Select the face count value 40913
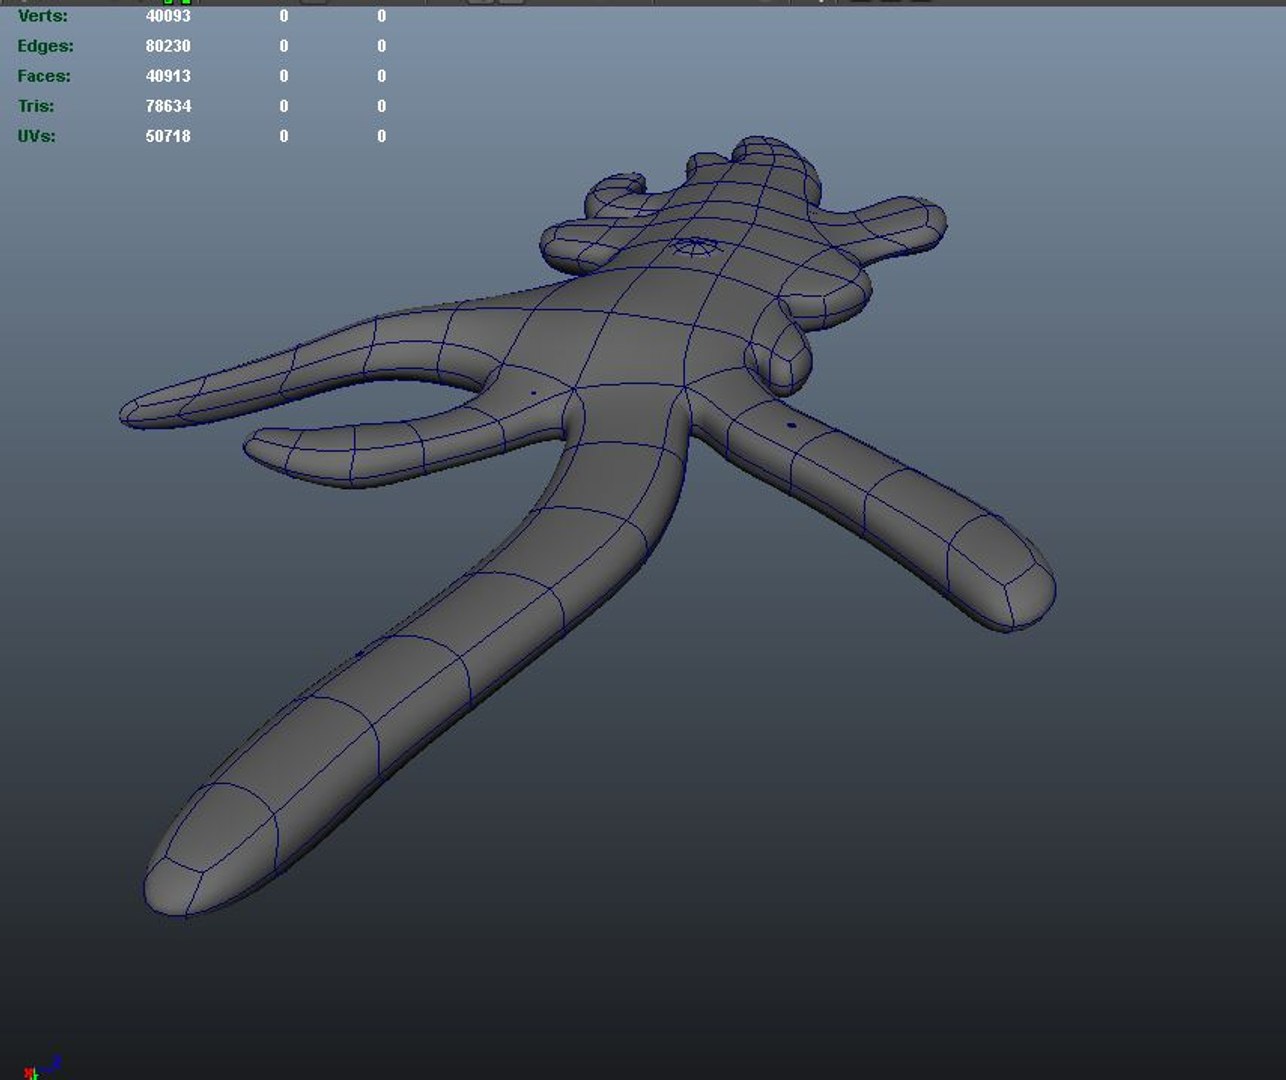The image size is (1286, 1080). 168,76
